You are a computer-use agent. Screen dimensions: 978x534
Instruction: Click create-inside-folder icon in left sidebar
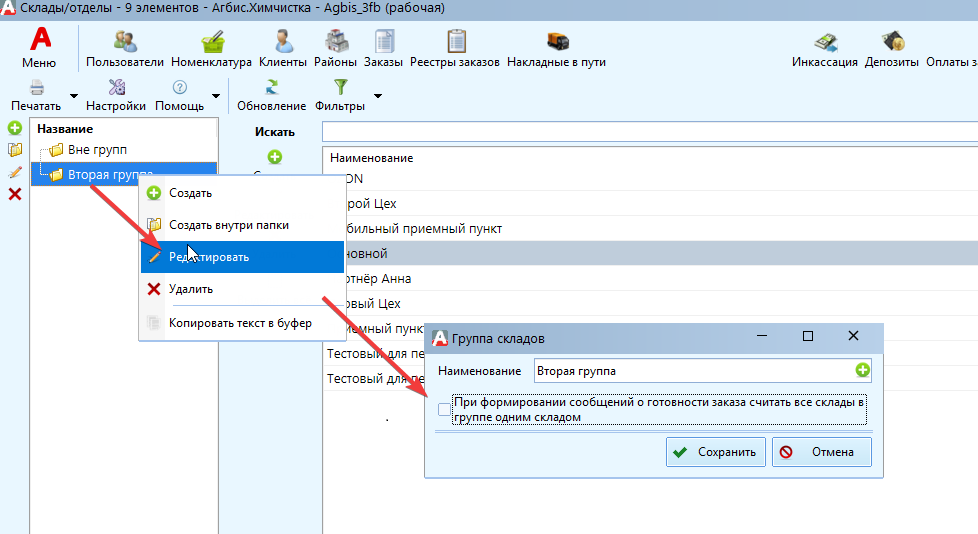coord(15,150)
